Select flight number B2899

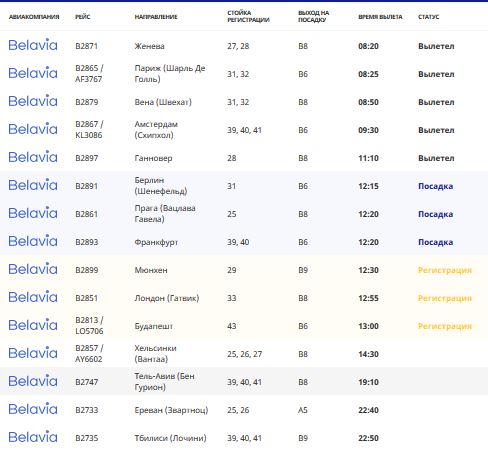click(x=87, y=270)
